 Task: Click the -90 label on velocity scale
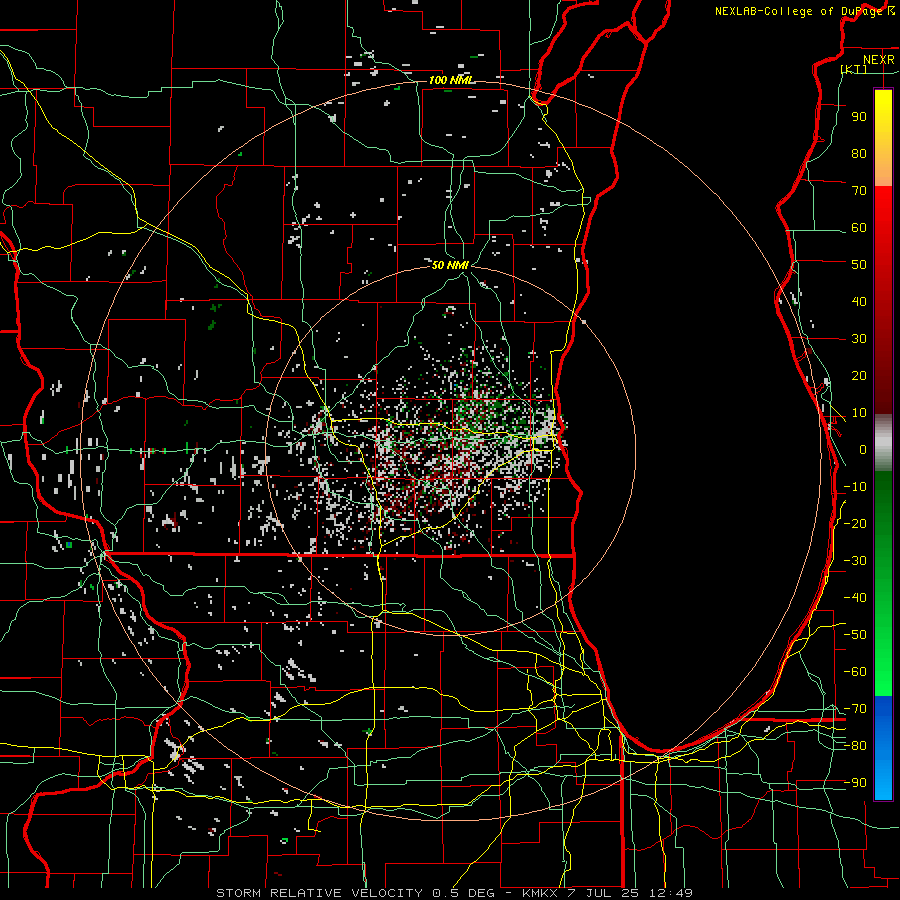pyautogui.click(x=855, y=782)
